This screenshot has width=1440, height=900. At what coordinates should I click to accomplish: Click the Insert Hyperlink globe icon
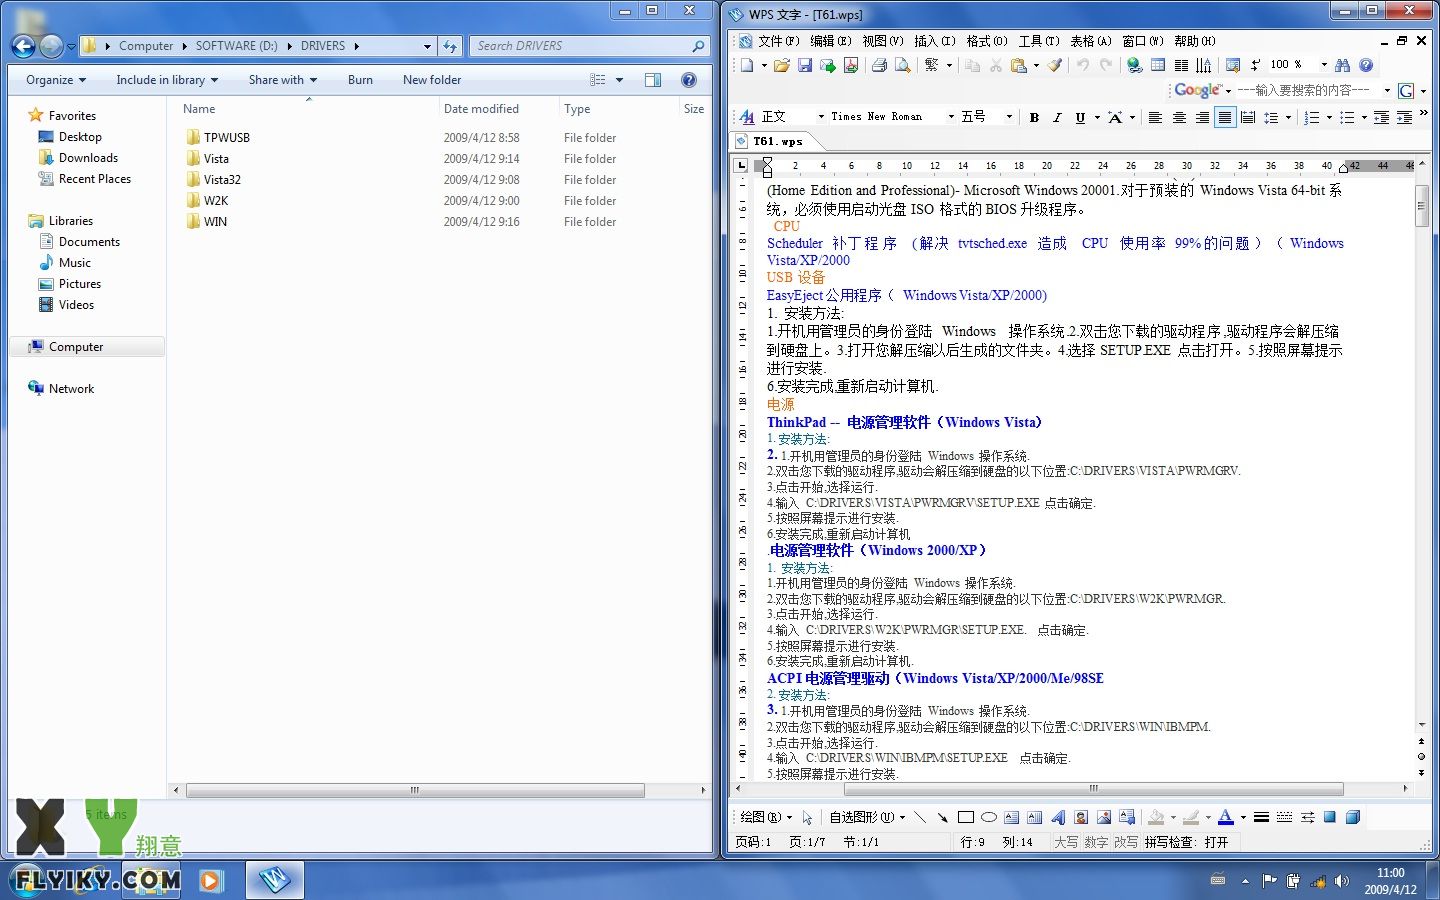click(1134, 65)
